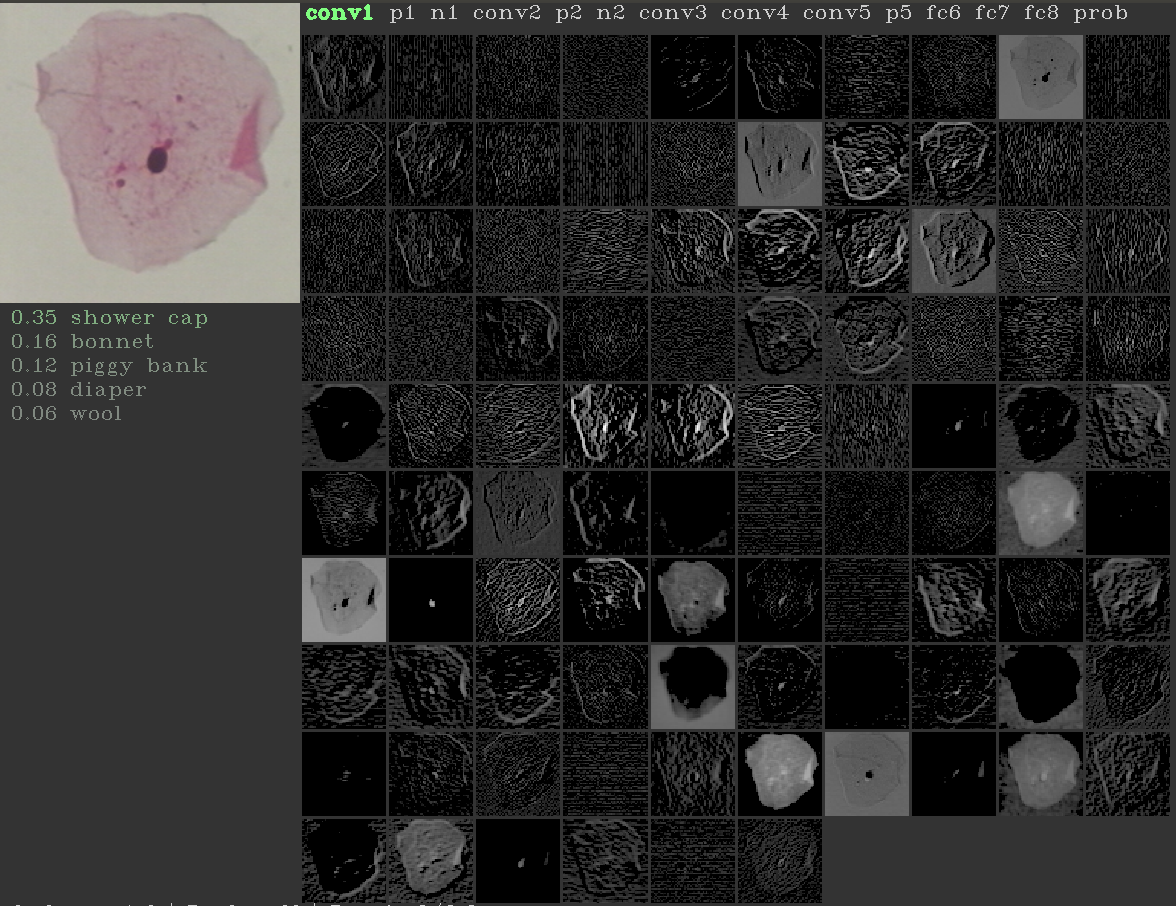Select the first filter map in the grid
This screenshot has height=906, width=1176.
coord(344,77)
